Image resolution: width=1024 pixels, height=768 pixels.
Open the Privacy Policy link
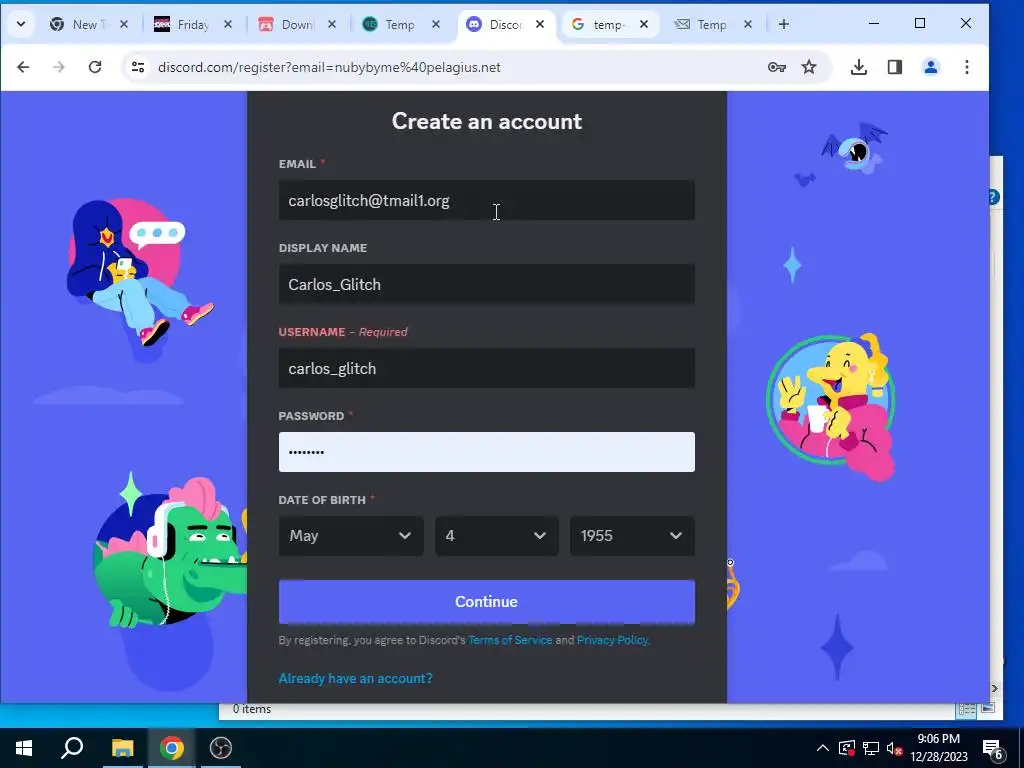pos(613,640)
